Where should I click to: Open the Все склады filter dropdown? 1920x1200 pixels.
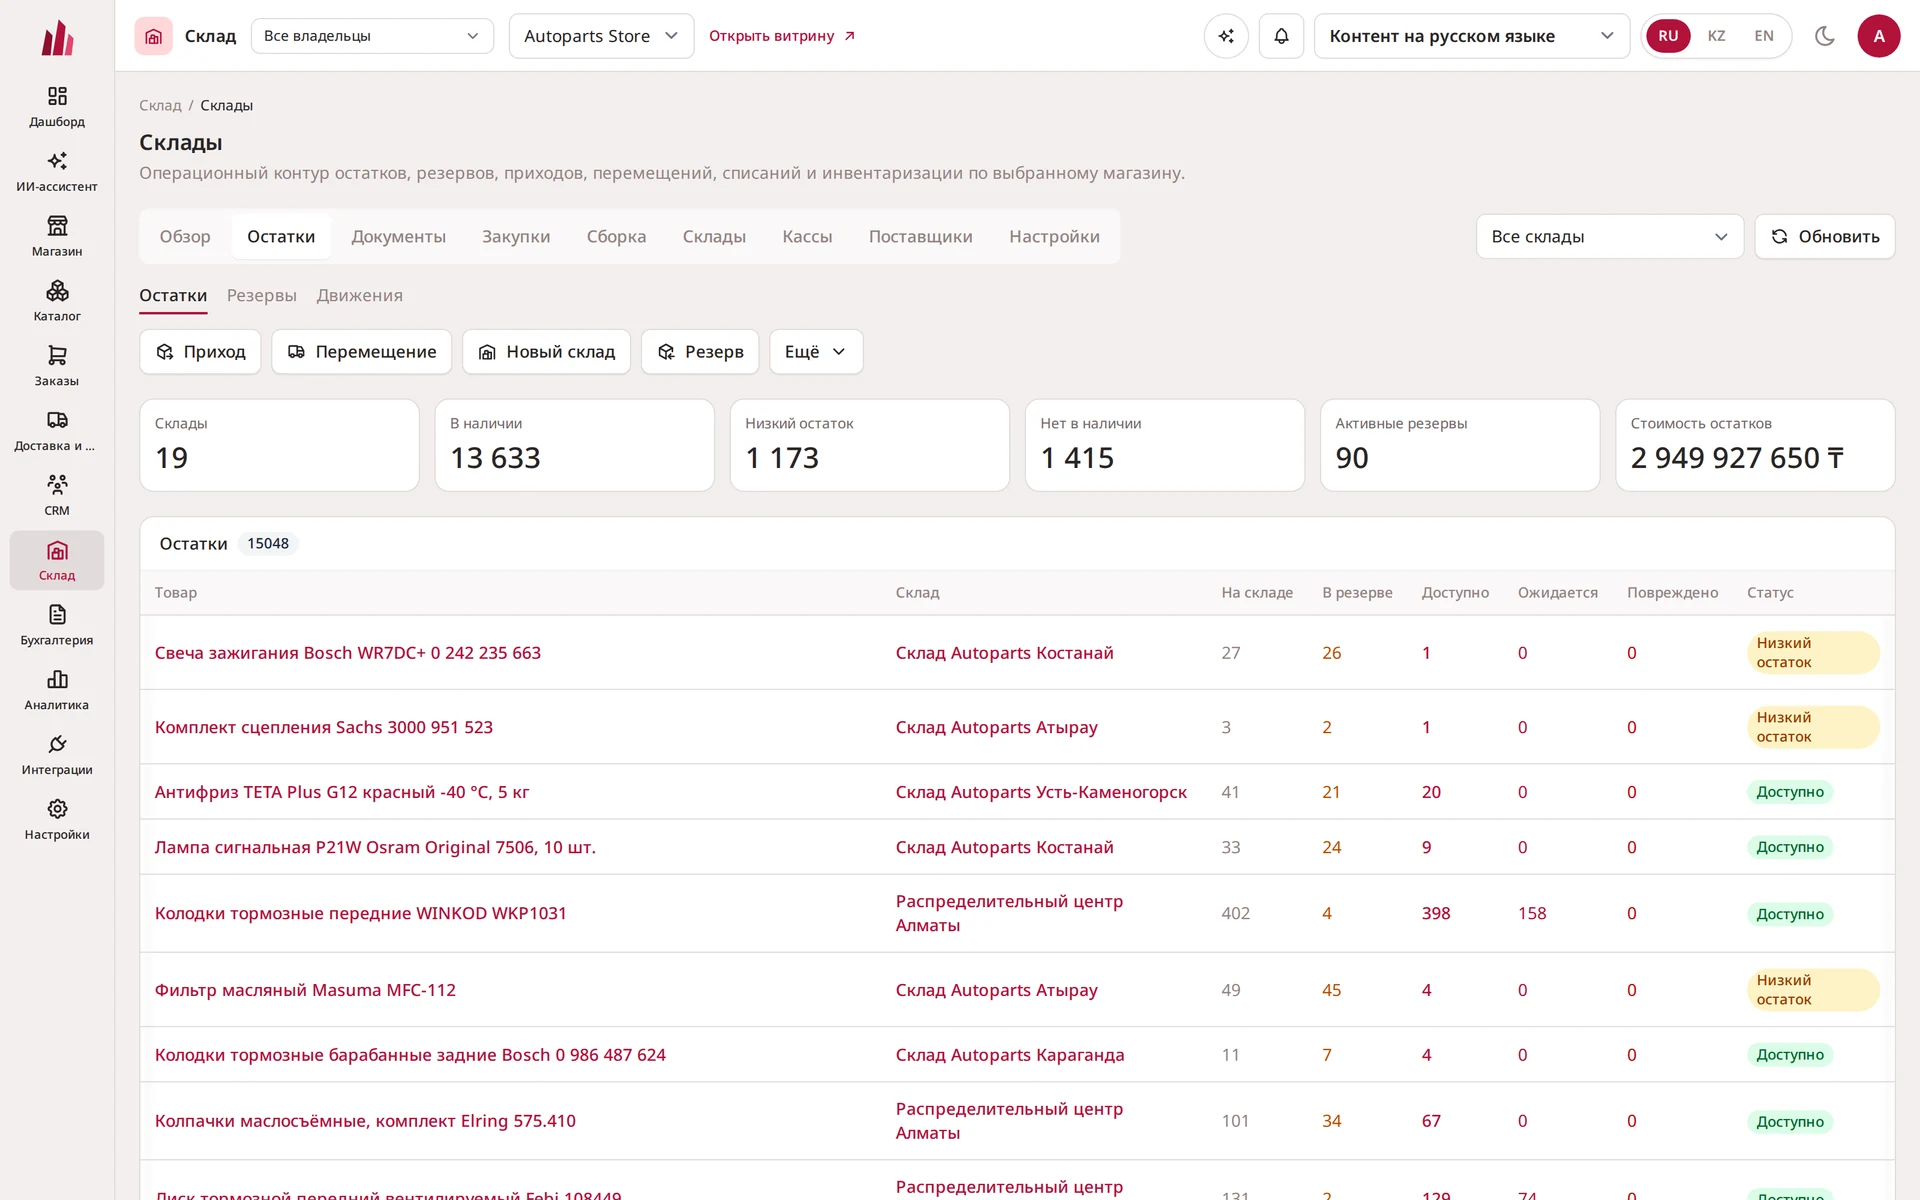(x=1609, y=237)
